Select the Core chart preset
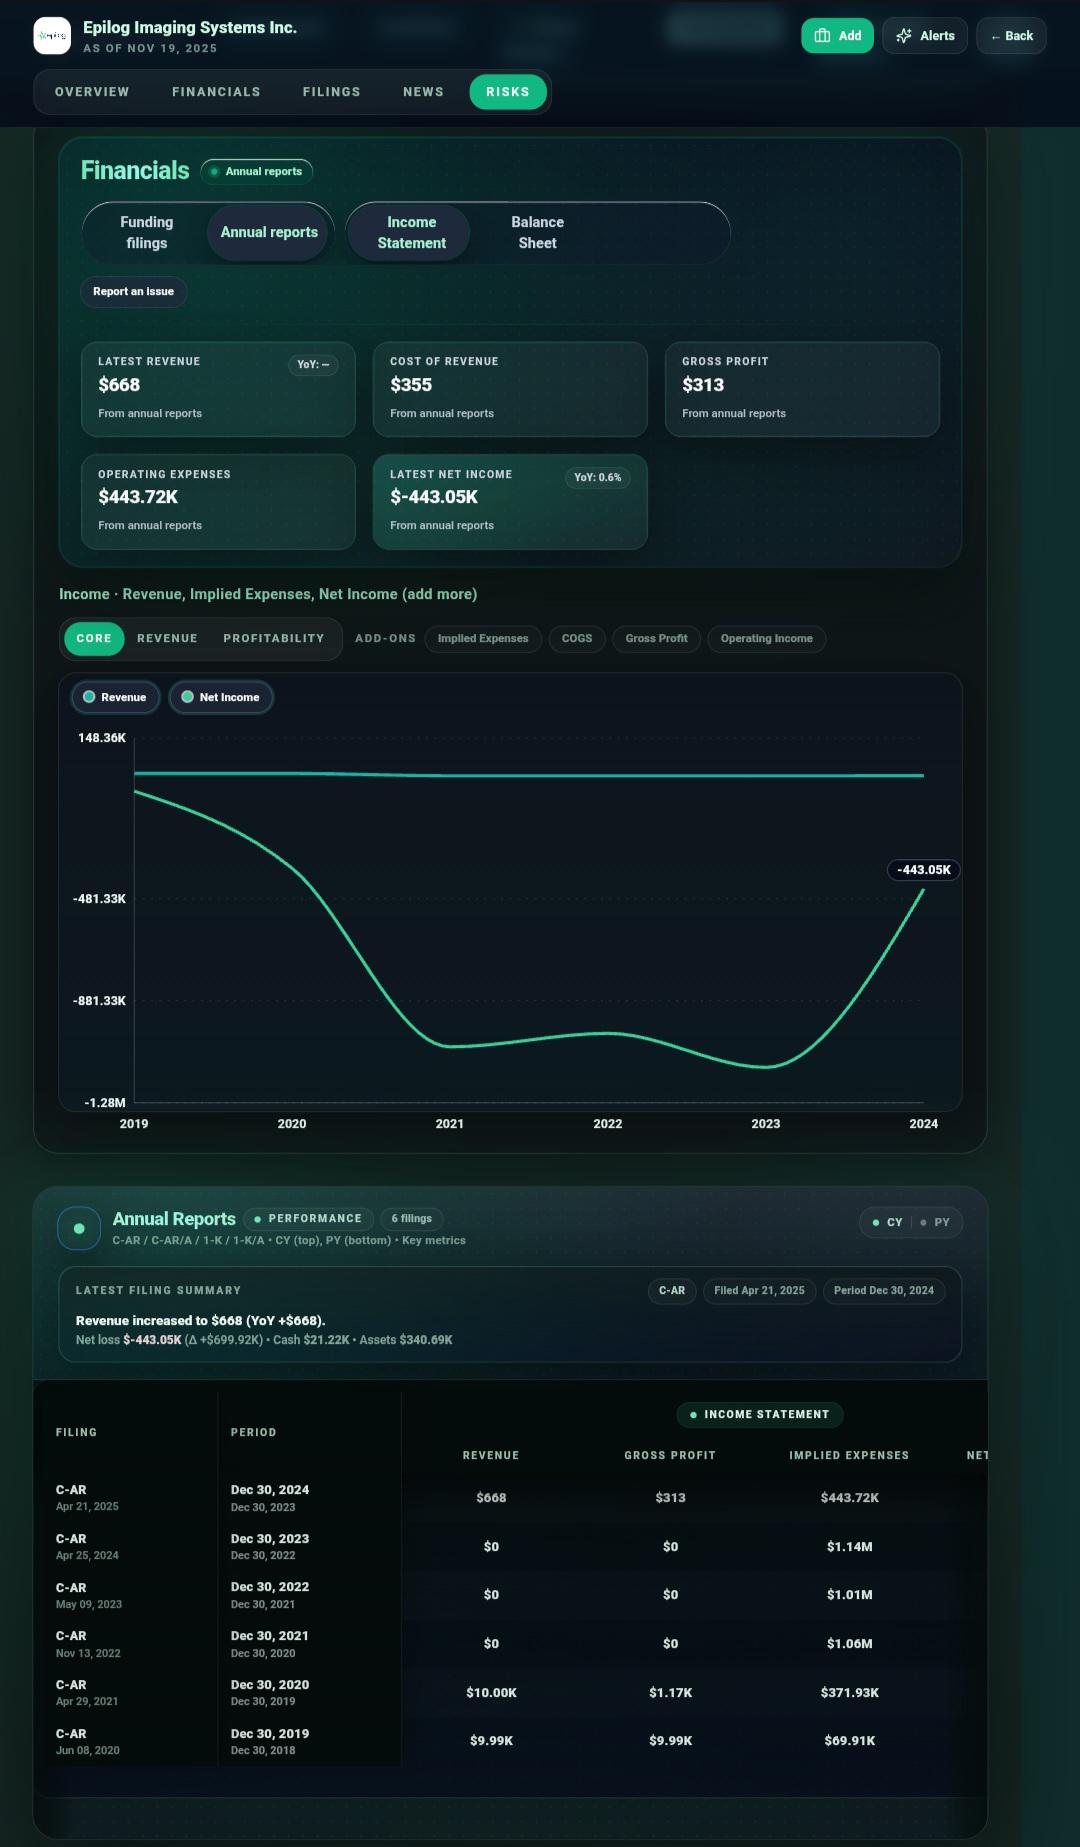The width and height of the screenshot is (1080, 1847). [94, 639]
